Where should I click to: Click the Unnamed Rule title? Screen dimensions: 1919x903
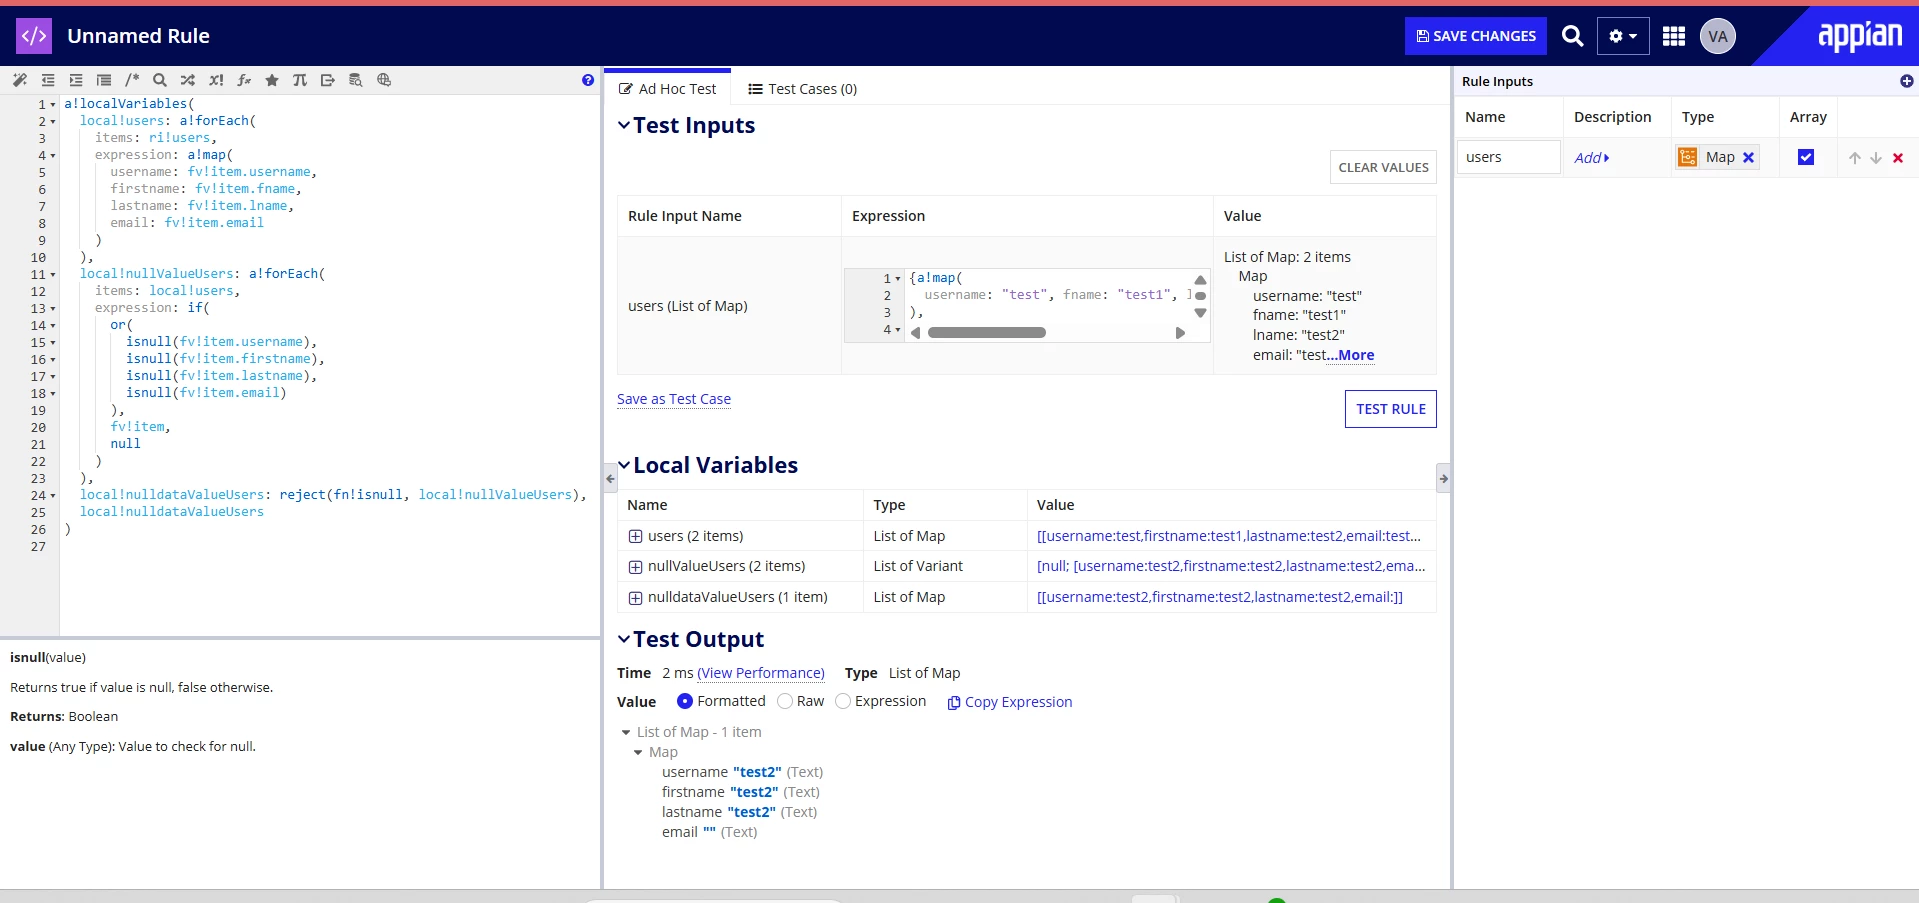pos(138,36)
